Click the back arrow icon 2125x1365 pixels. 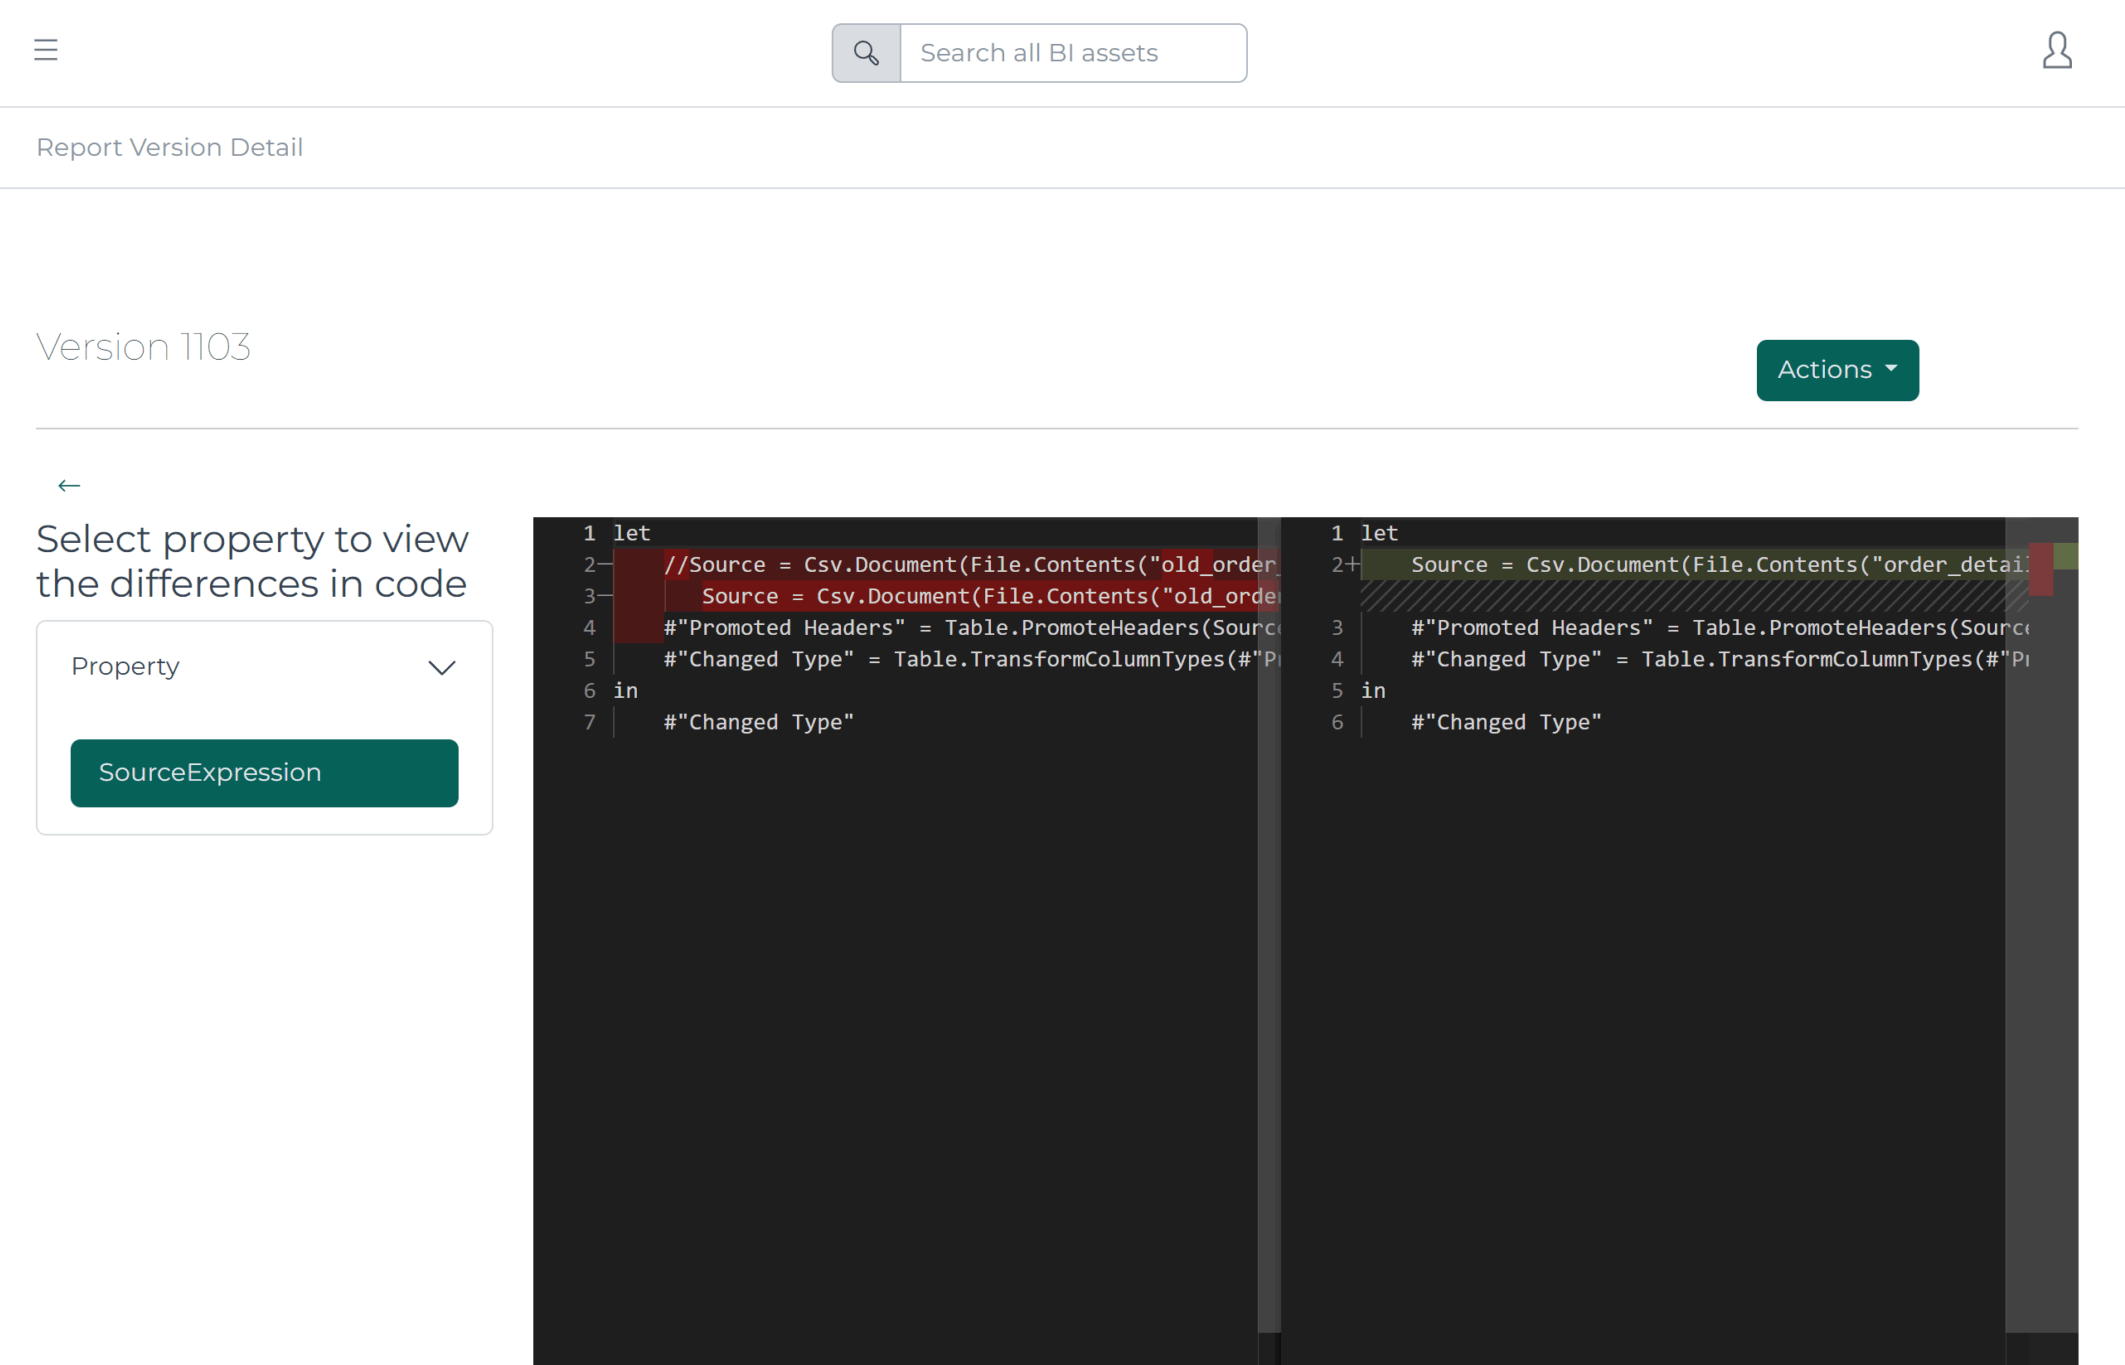(69, 486)
